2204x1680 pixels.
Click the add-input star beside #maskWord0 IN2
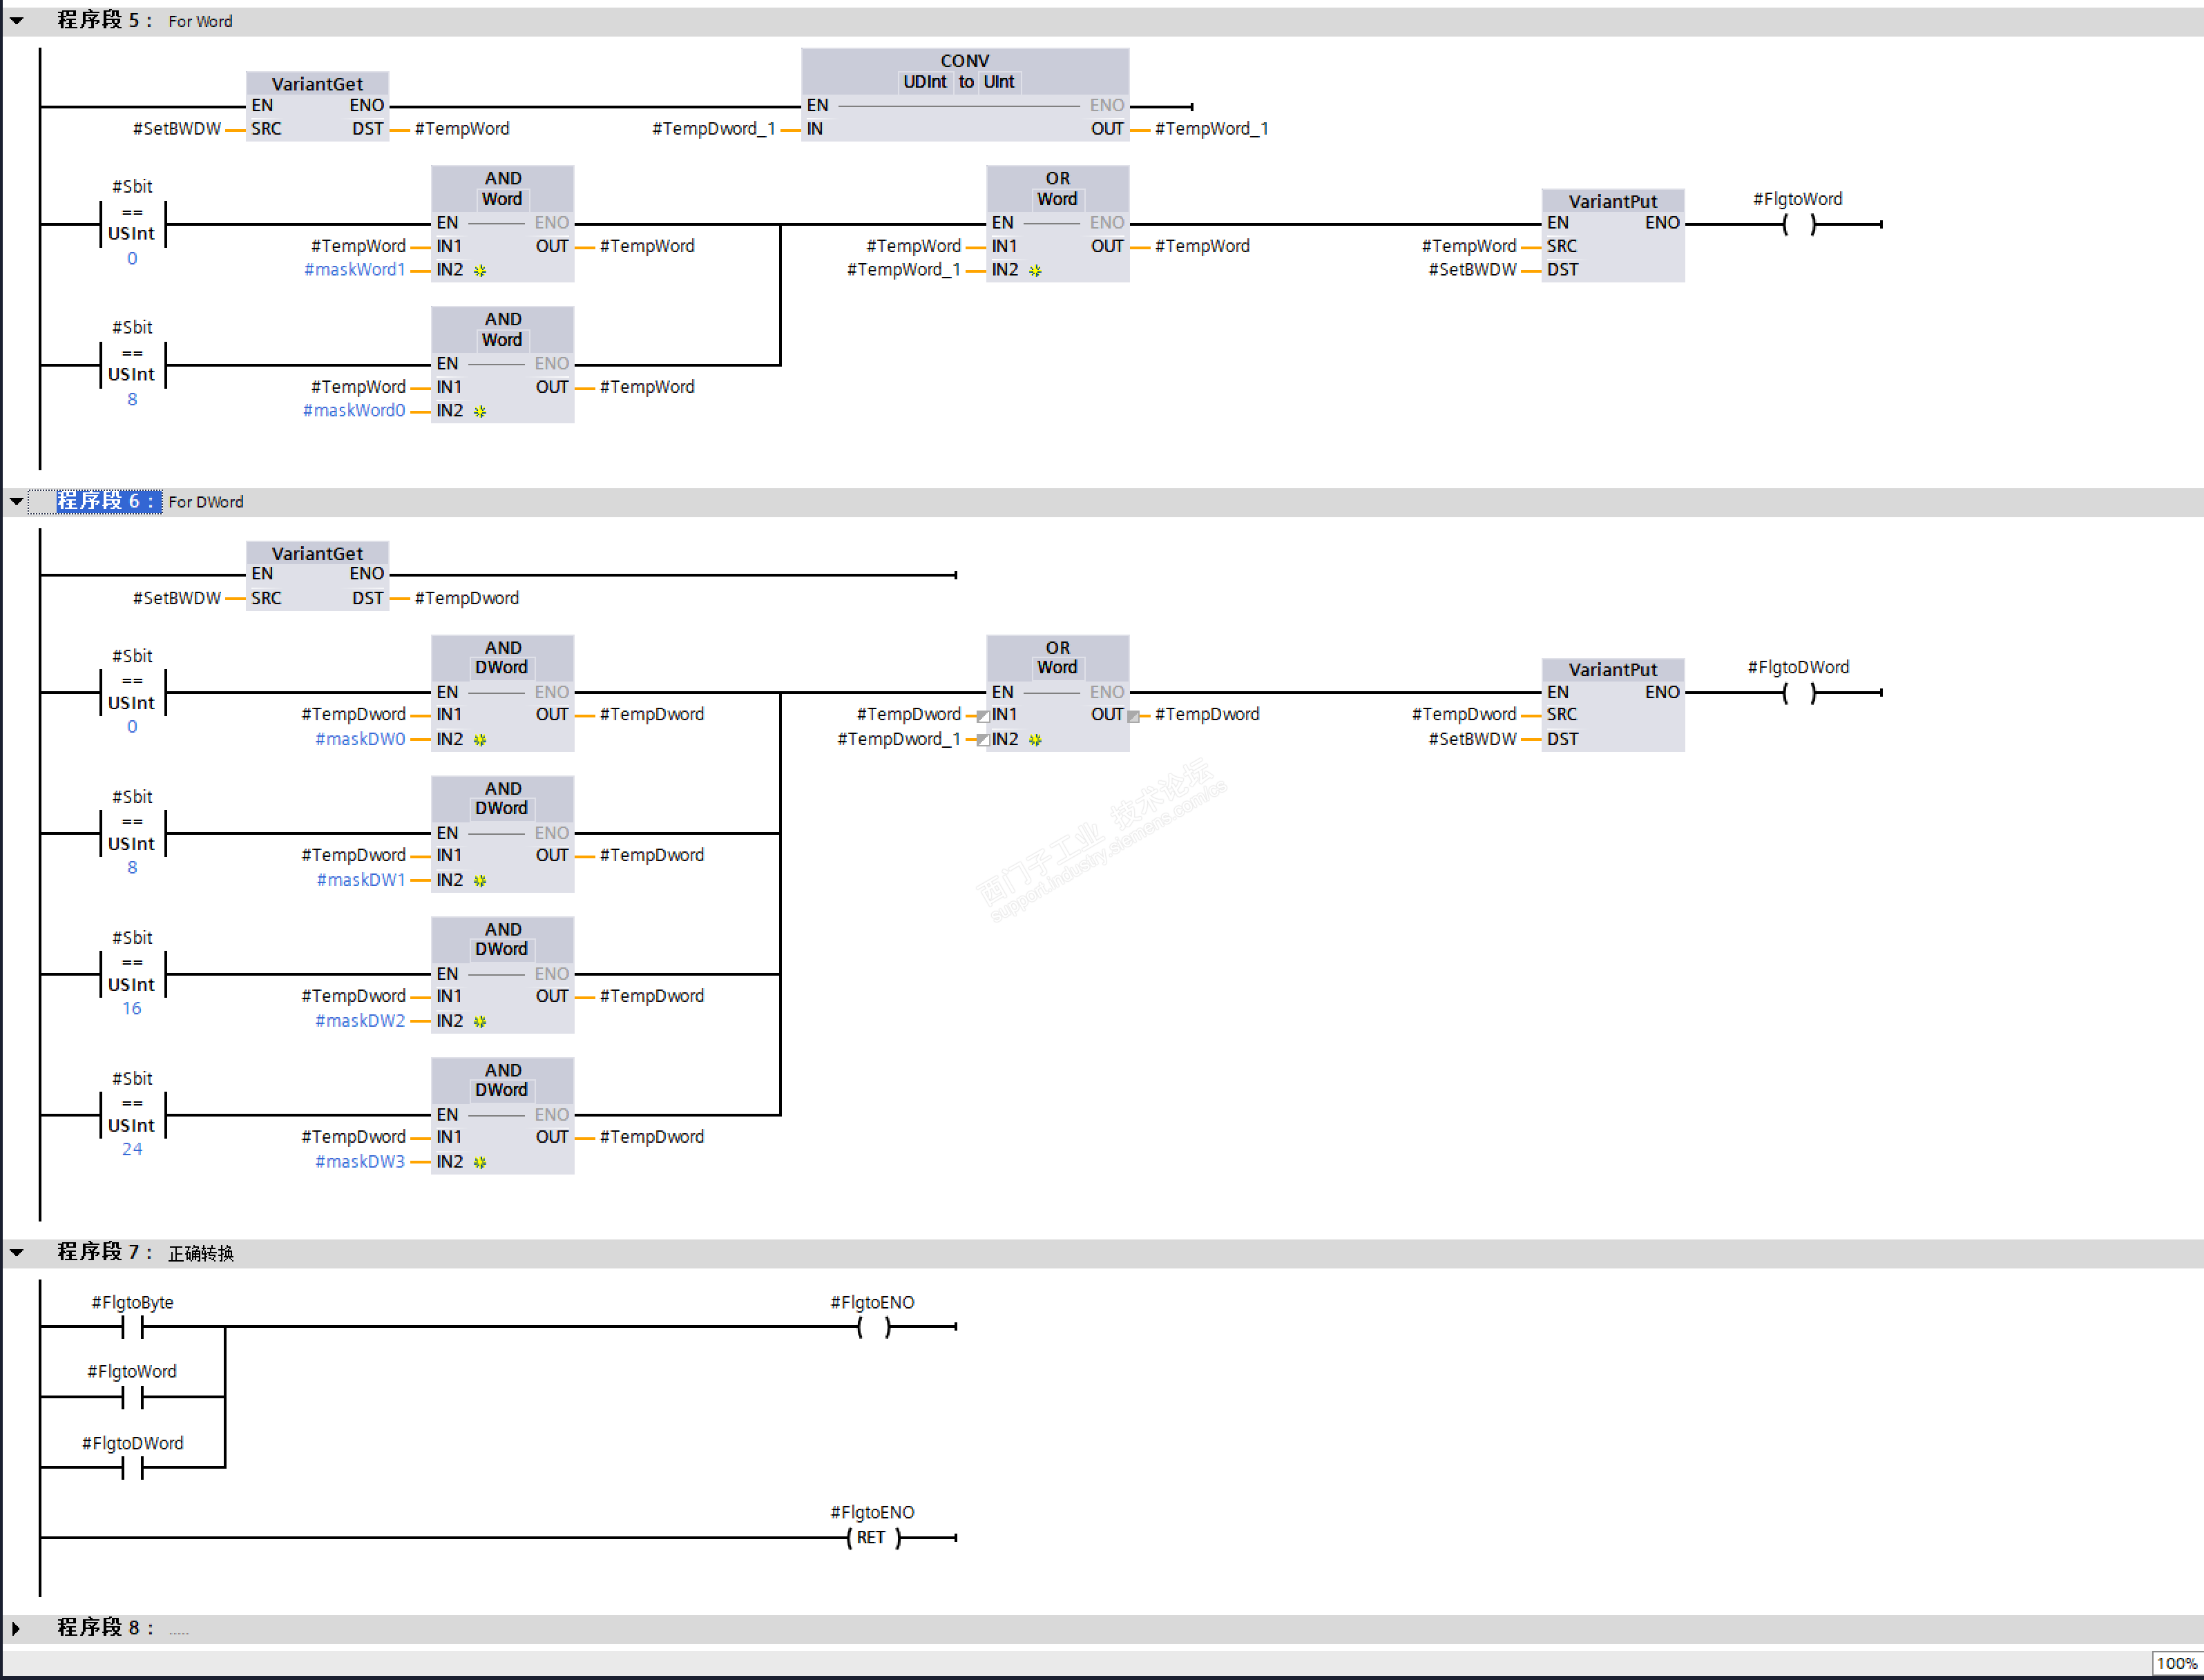tap(480, 411)
